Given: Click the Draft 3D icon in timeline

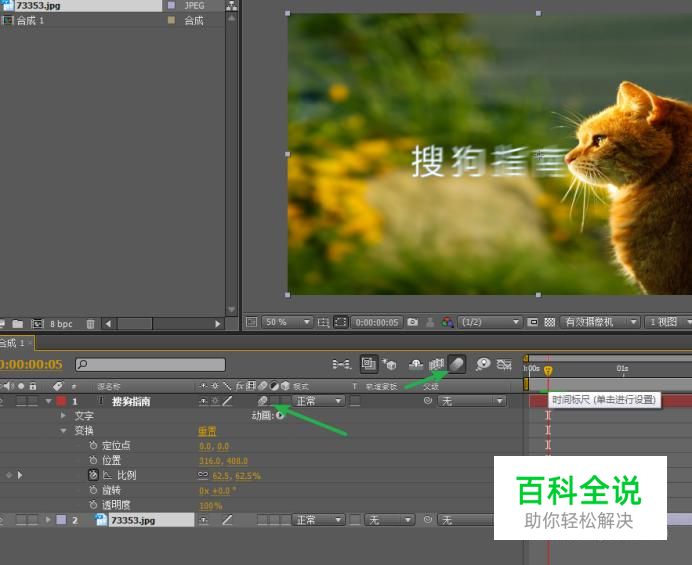Looking at the screenshot, I should 389,365.
